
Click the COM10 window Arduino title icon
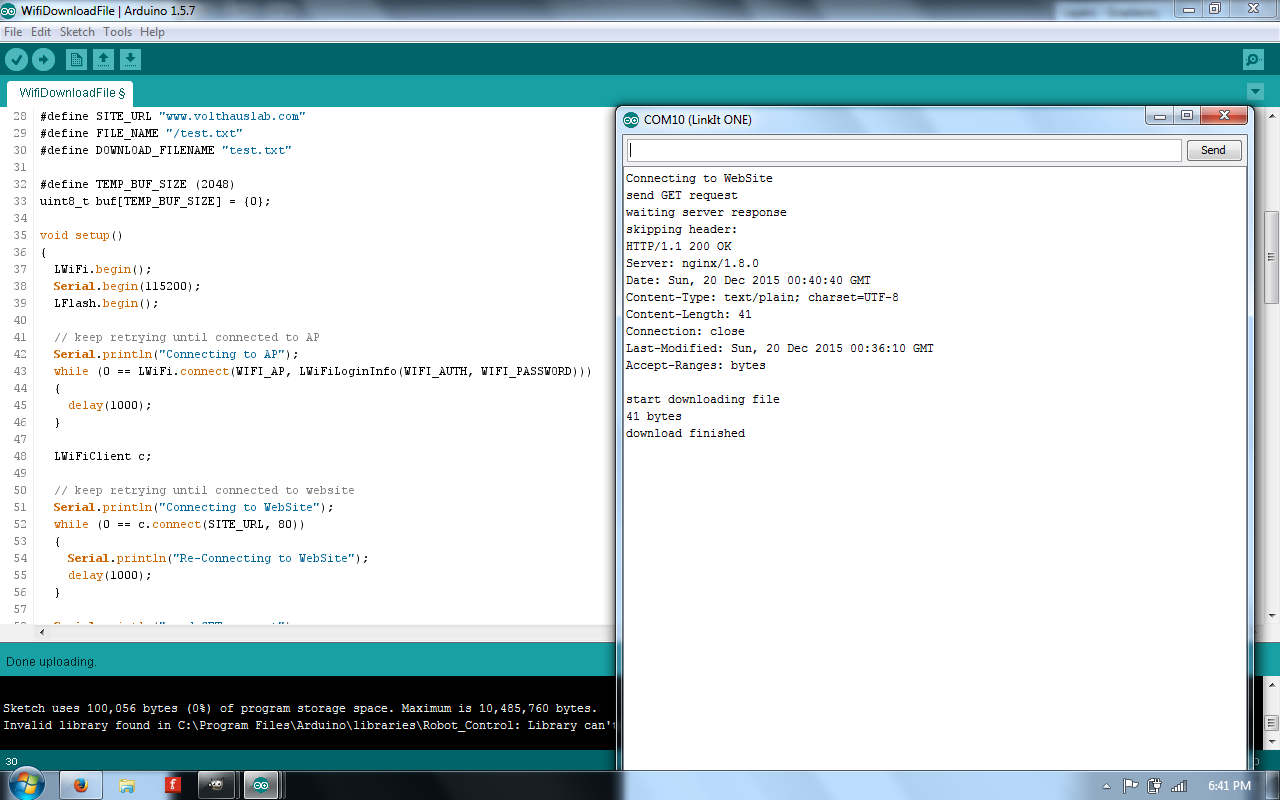point(630,120)
